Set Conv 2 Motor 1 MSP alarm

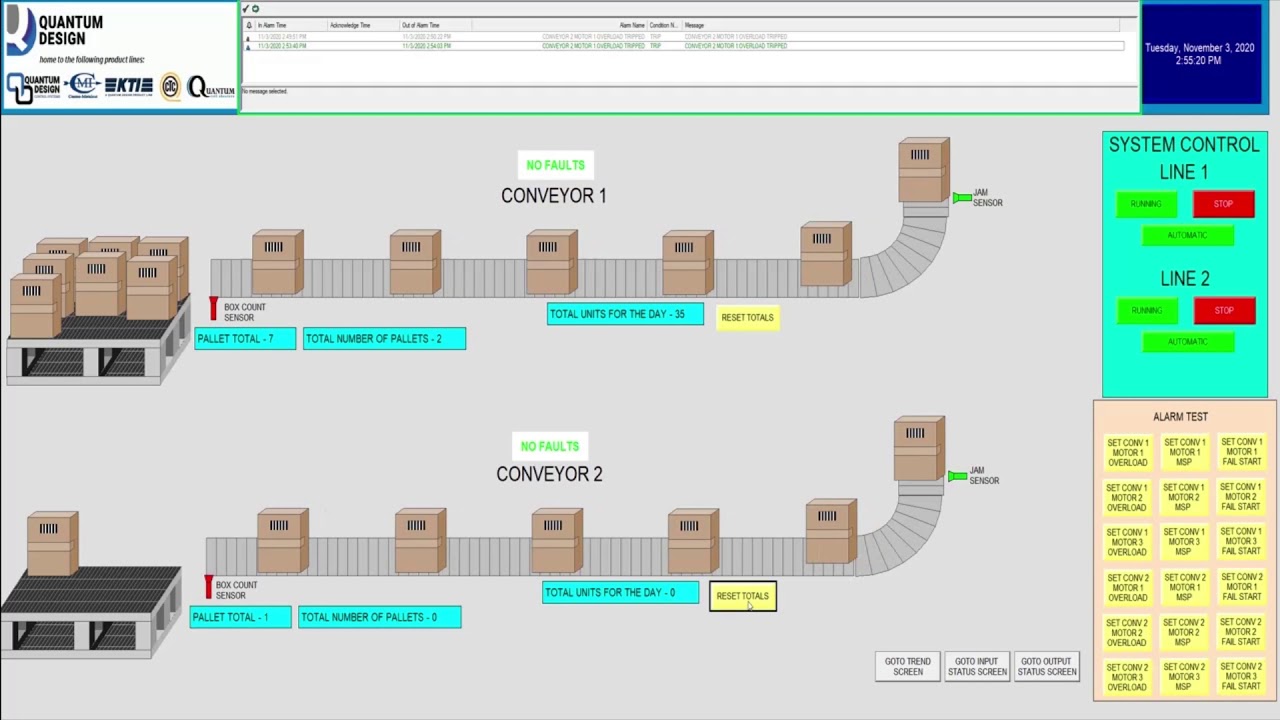(x=1184, y=587)
